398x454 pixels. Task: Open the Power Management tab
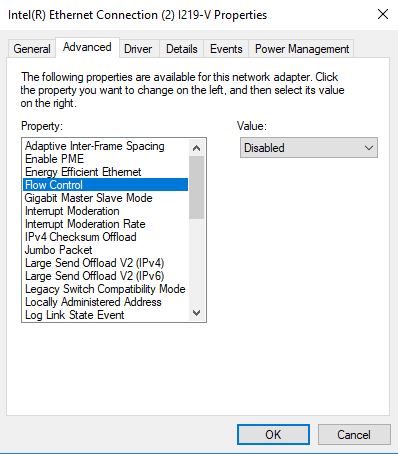click(302, 49)
